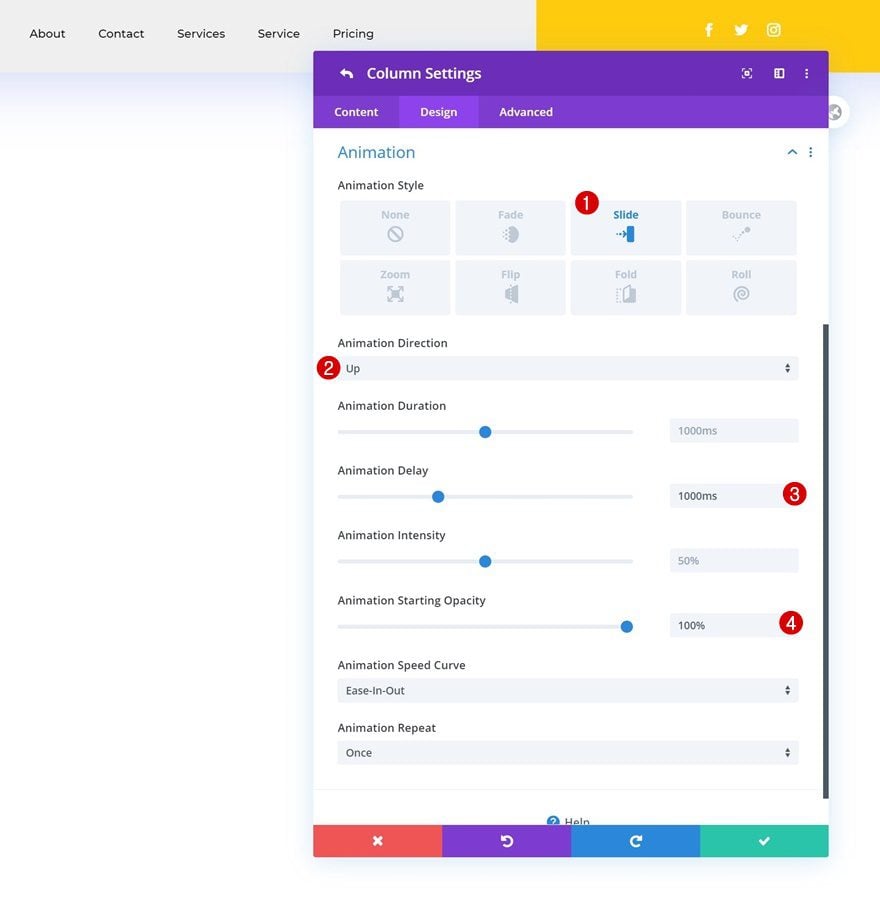Screen dimensions: 880x900
Task: Click the back arrow in Column Settings header
Action: (x=346, y=73)
